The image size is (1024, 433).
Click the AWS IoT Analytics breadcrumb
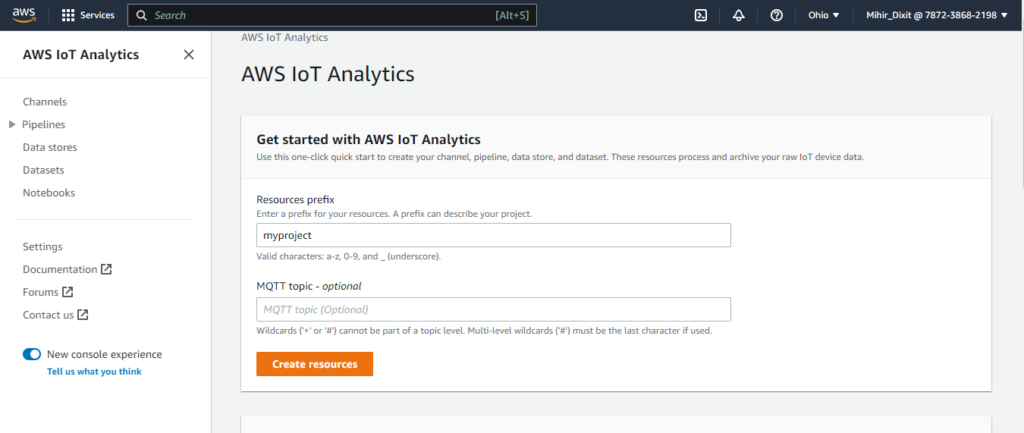click(285, 38)
